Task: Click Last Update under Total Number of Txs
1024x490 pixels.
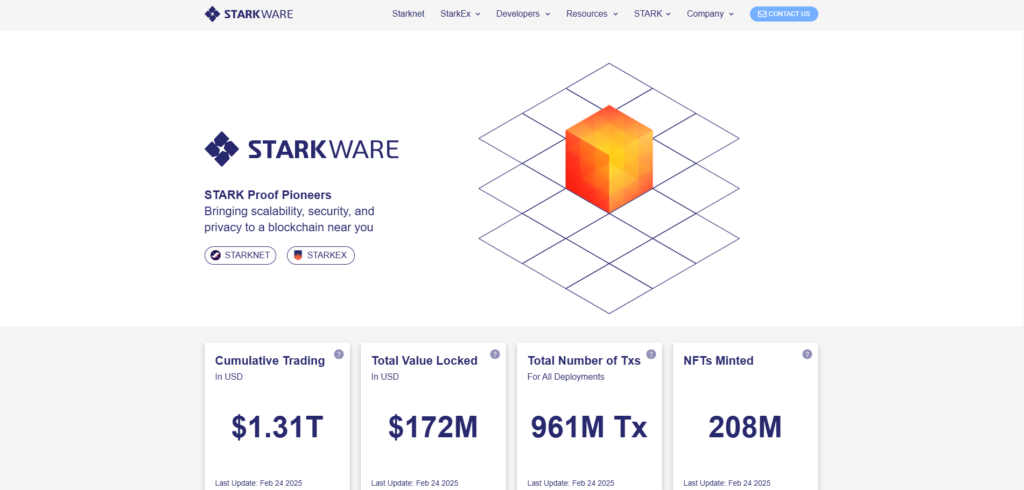Action: coord(571,483)
